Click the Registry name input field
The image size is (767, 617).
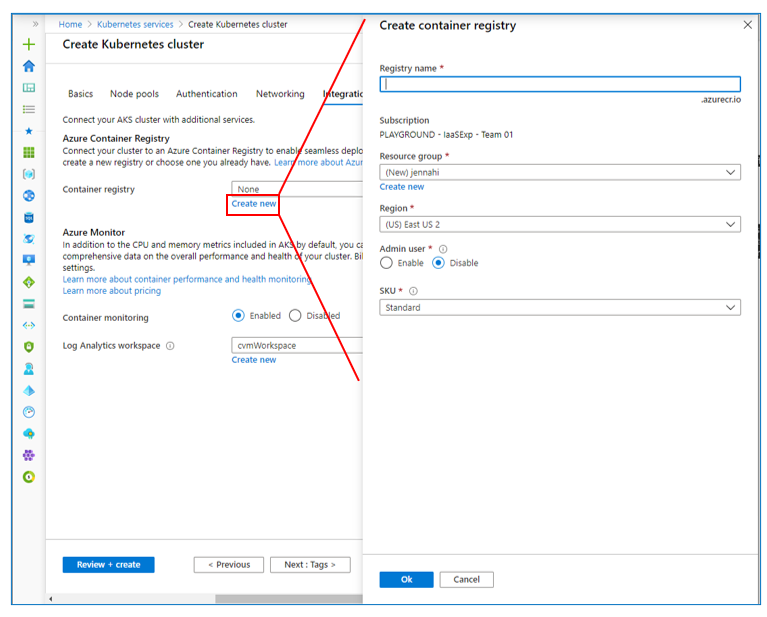[560, 84]
